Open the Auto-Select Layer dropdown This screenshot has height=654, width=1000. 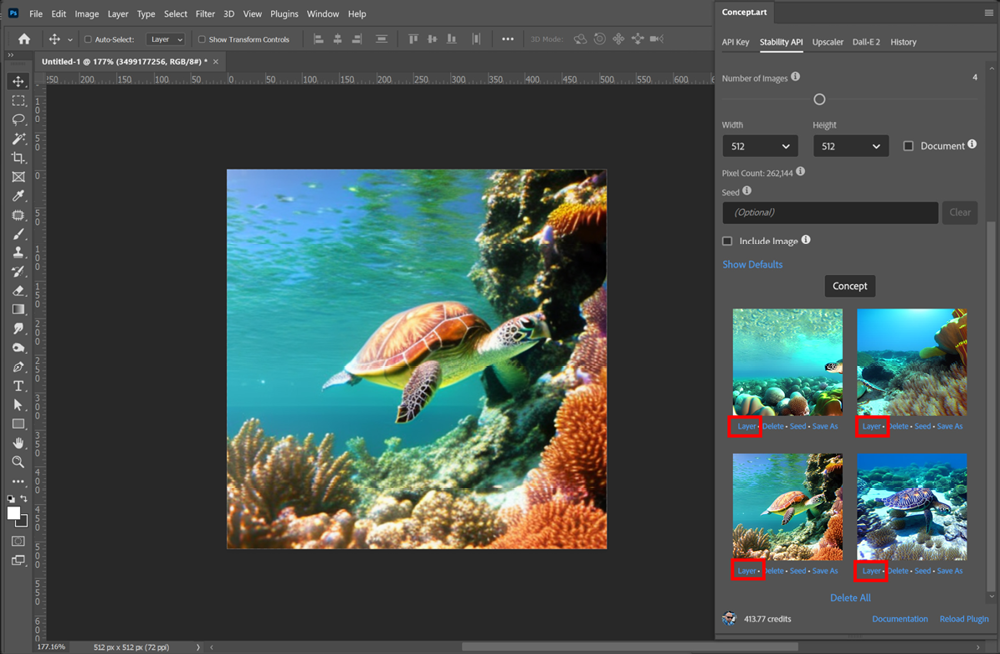pyautogui.click(x=165, y=40)
